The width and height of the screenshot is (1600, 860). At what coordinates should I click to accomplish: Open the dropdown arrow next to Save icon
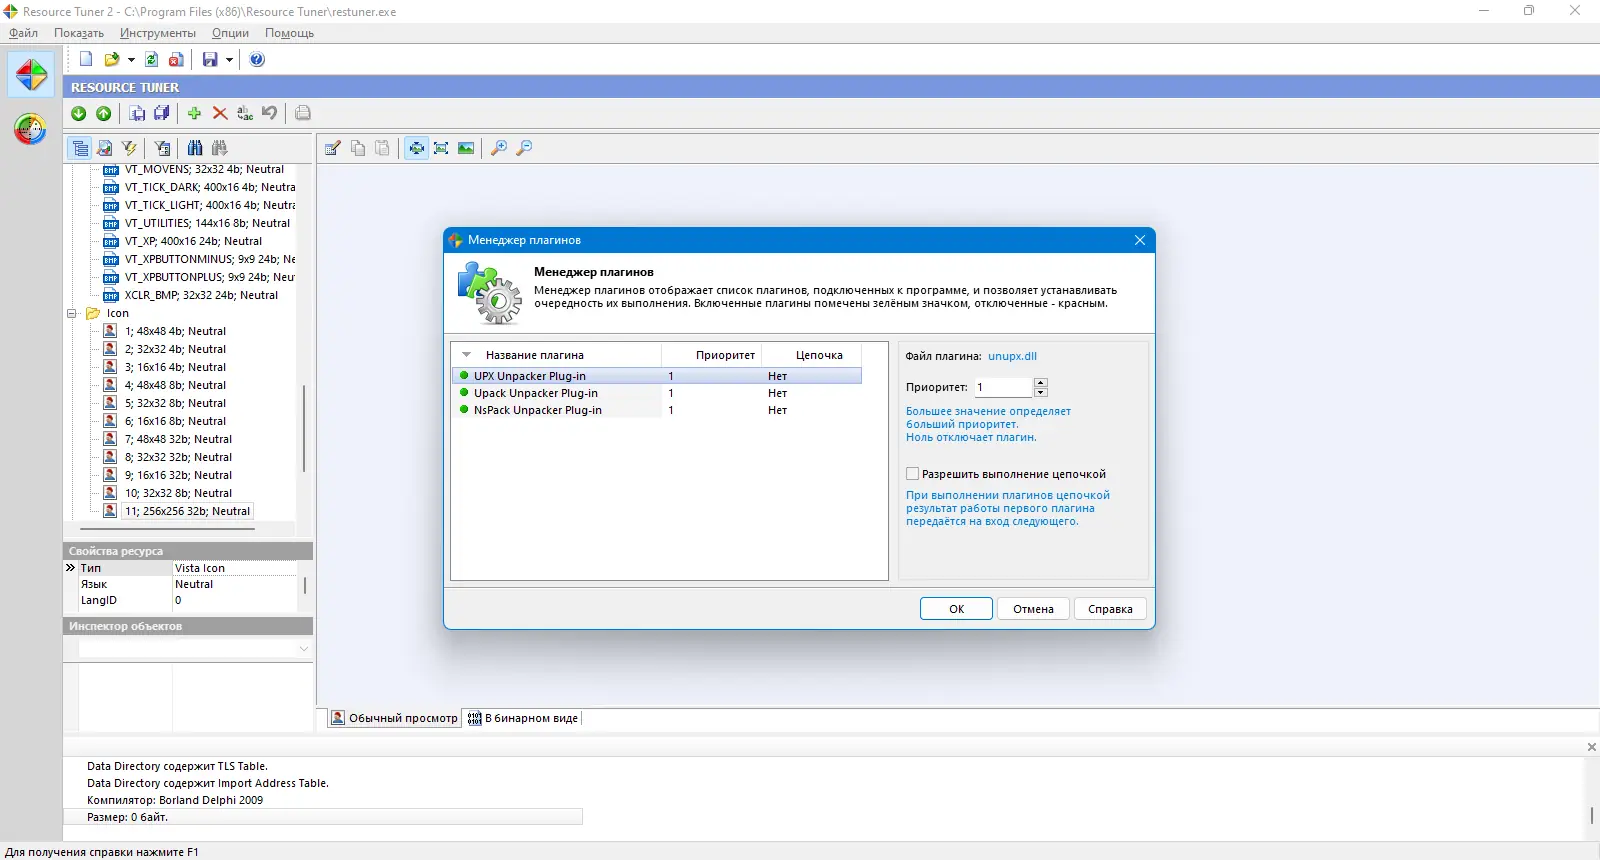[x=229, y=60]
